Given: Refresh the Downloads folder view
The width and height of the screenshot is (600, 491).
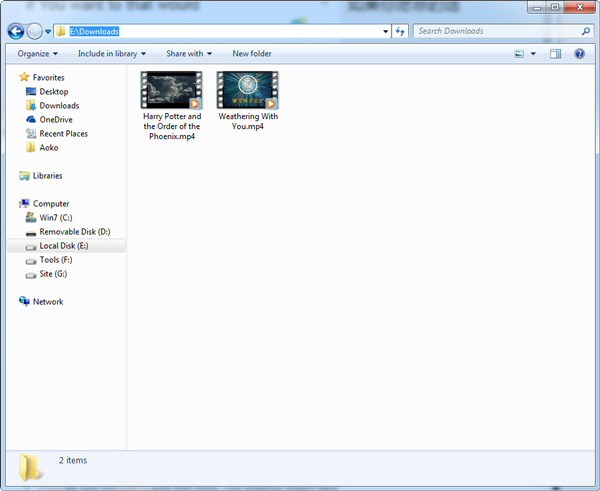Looking at the screenshot, I should (x=400, y=31).
